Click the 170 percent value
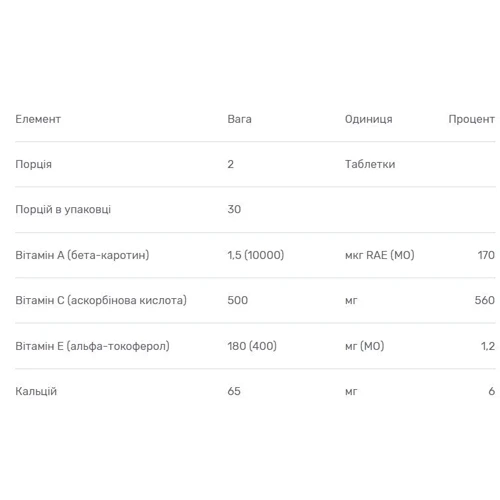 coord(486,255)
